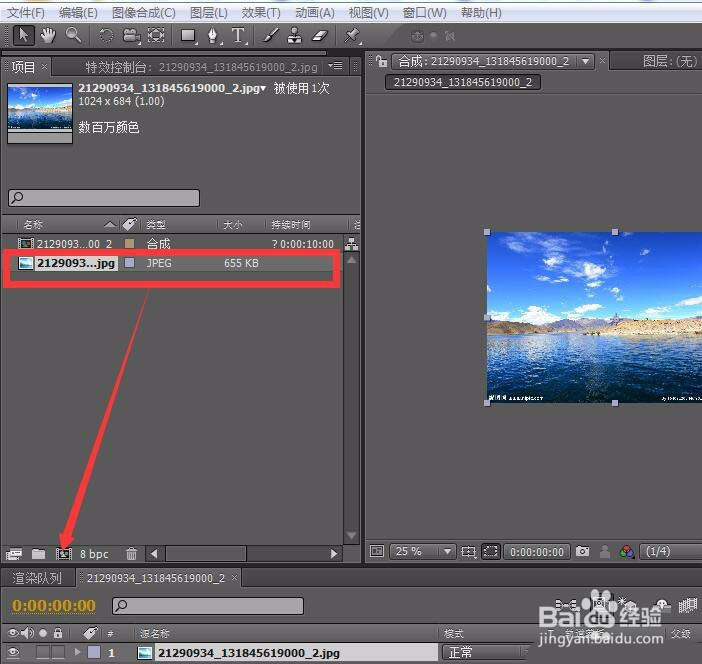
Task: Switch to the 项目 panel tab
Action: [23, 67]
